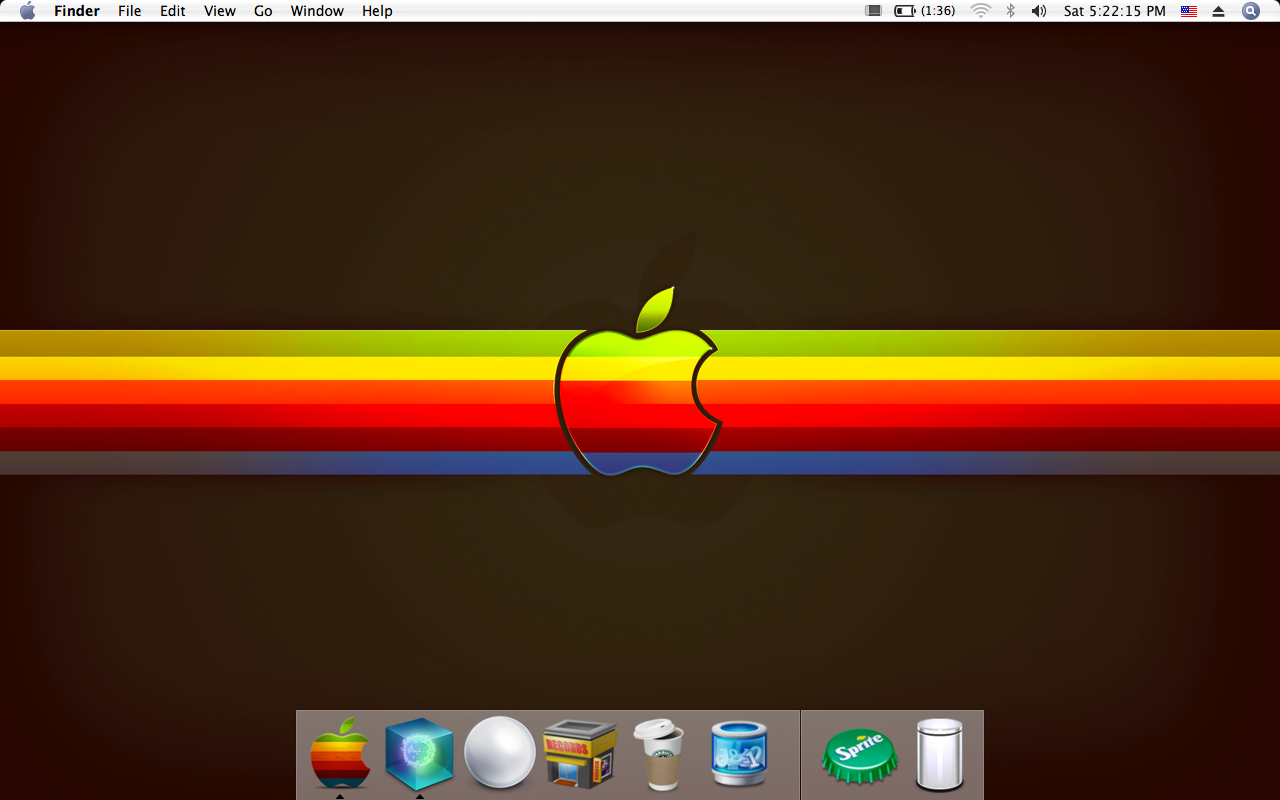Open the glowing blue cube Dock icon

point(420,753)
